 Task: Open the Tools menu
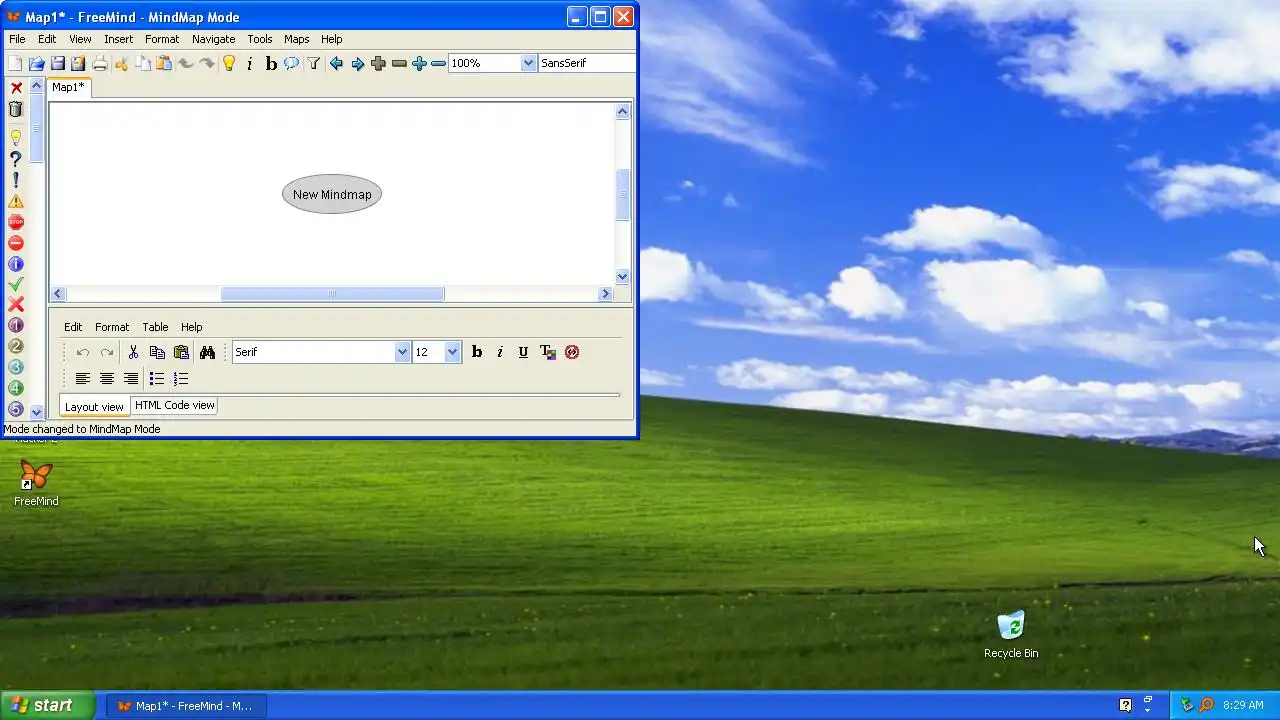[260, 39]
